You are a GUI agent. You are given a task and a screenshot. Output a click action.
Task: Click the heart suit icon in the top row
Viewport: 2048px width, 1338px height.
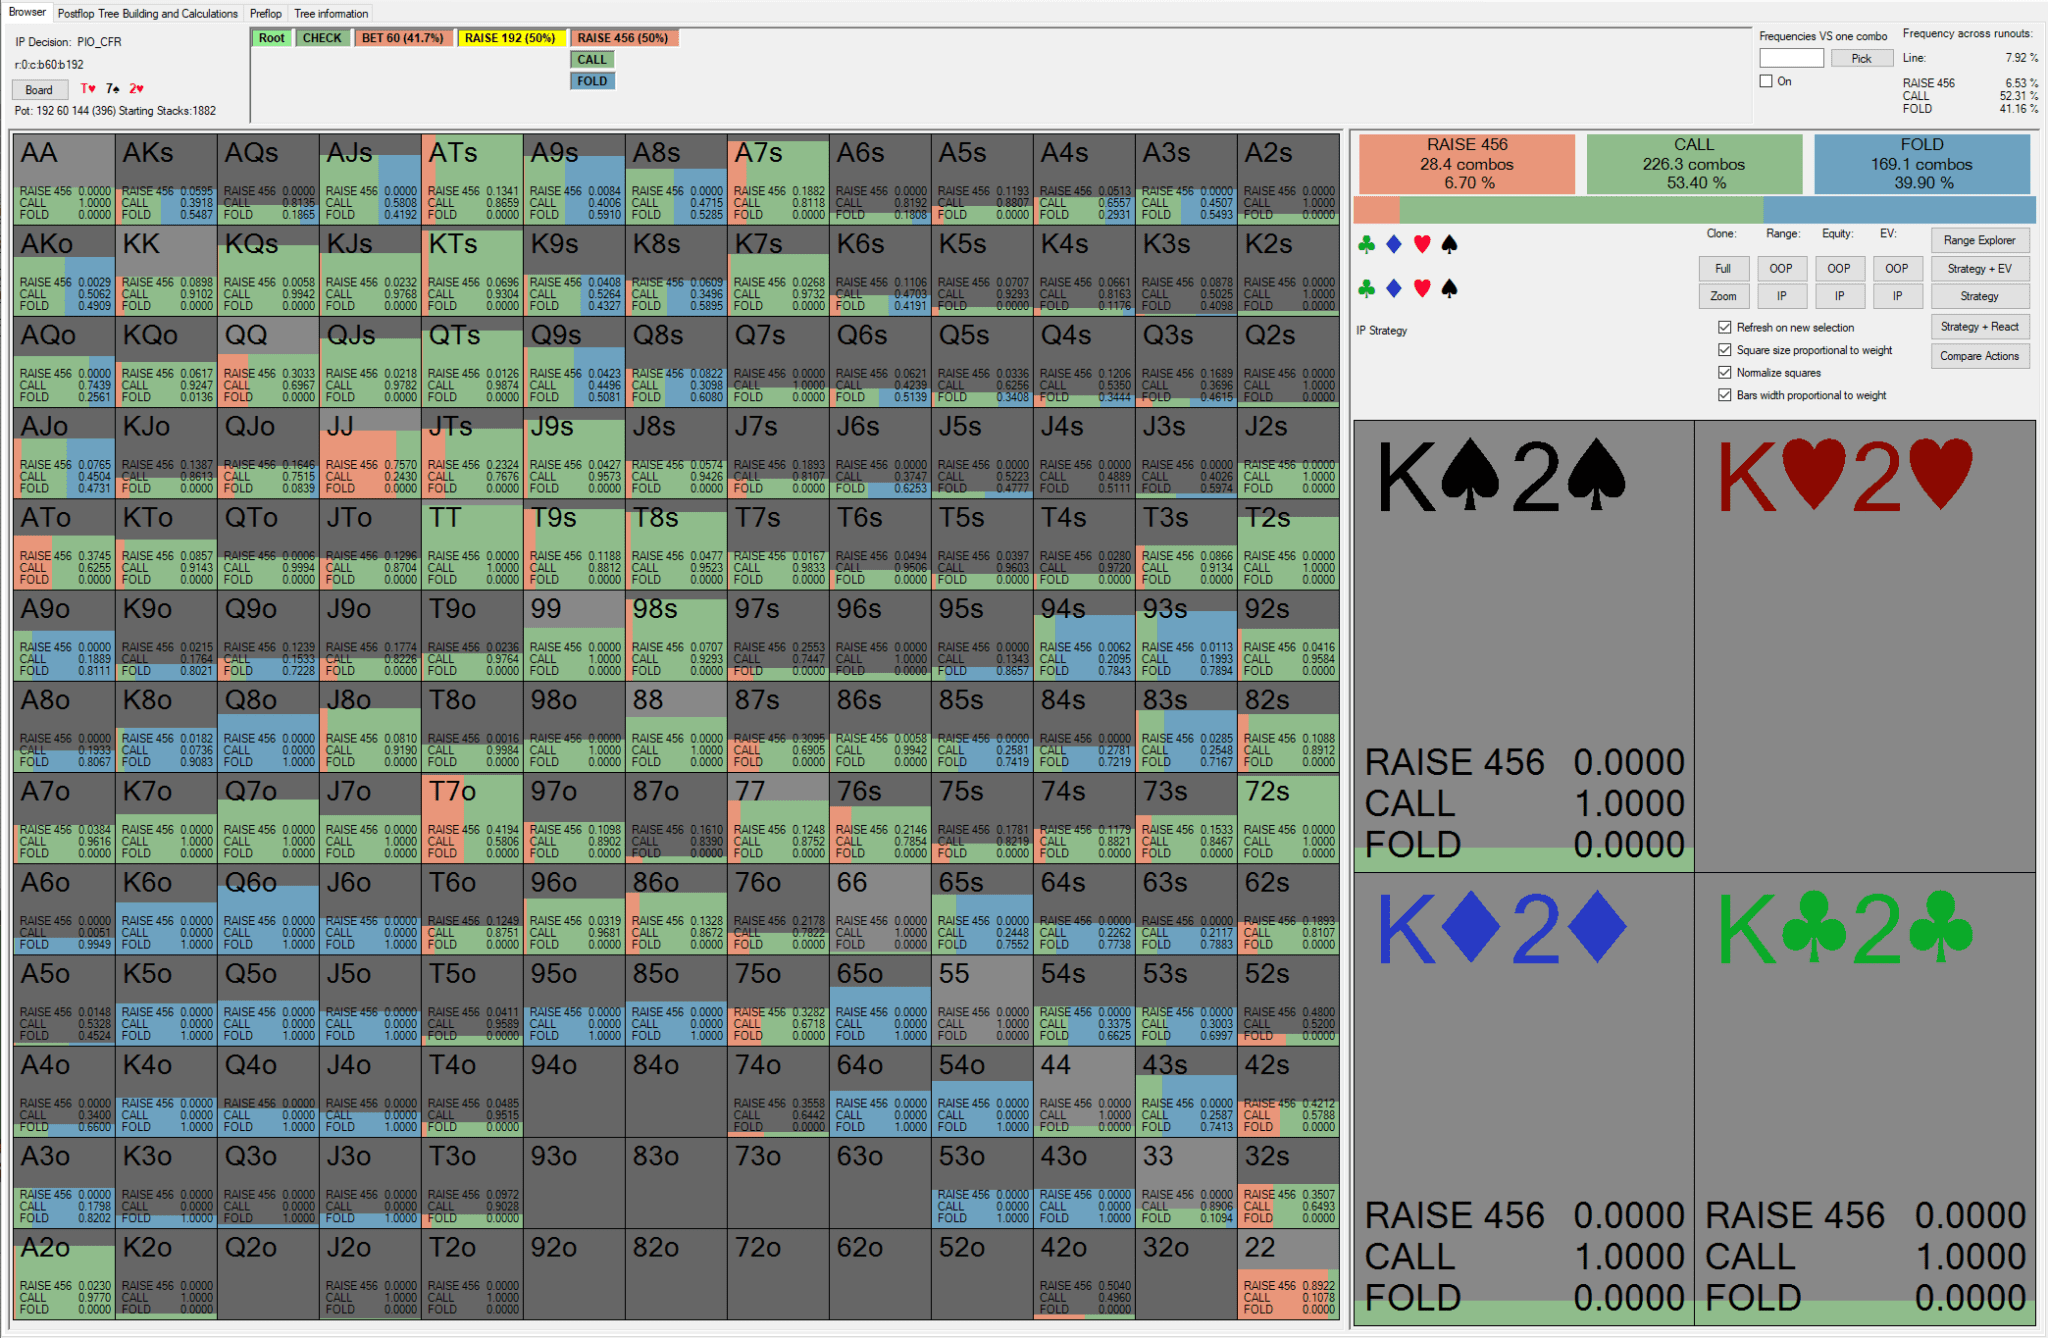1422,244
